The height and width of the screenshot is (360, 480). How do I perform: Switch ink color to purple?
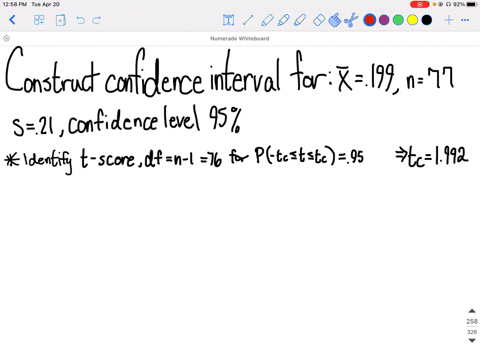point(384,20)
